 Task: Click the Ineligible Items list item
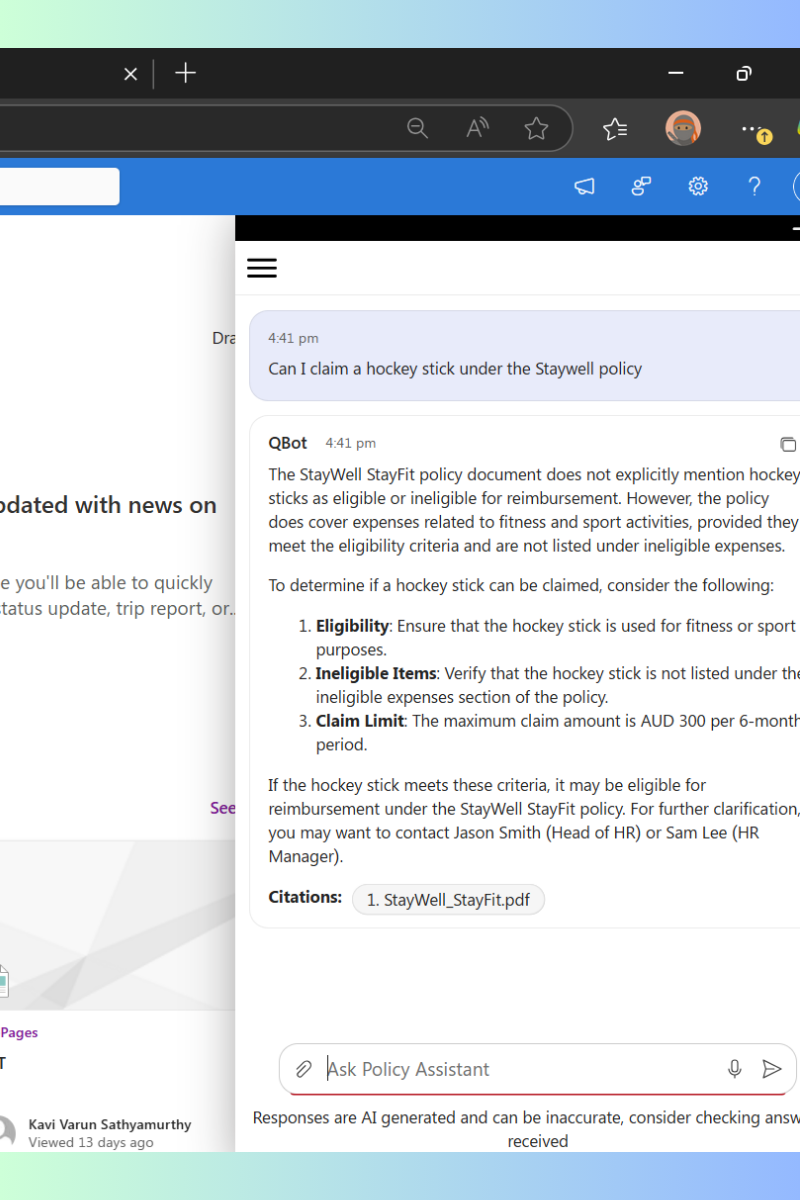pyautogui.click(x=558, y=685)
